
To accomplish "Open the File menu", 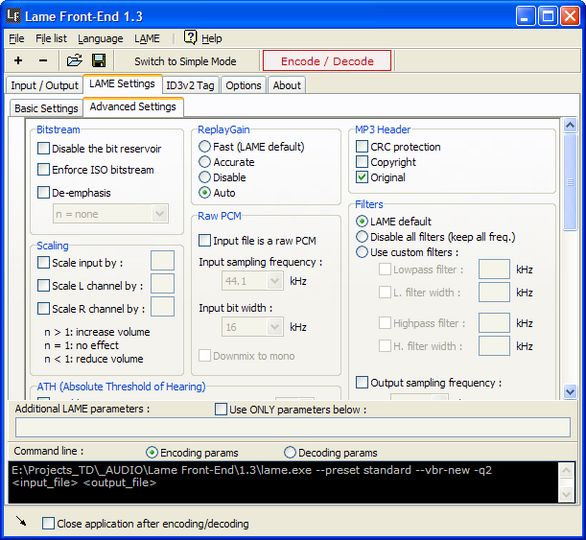I will (x=16, y=38).
